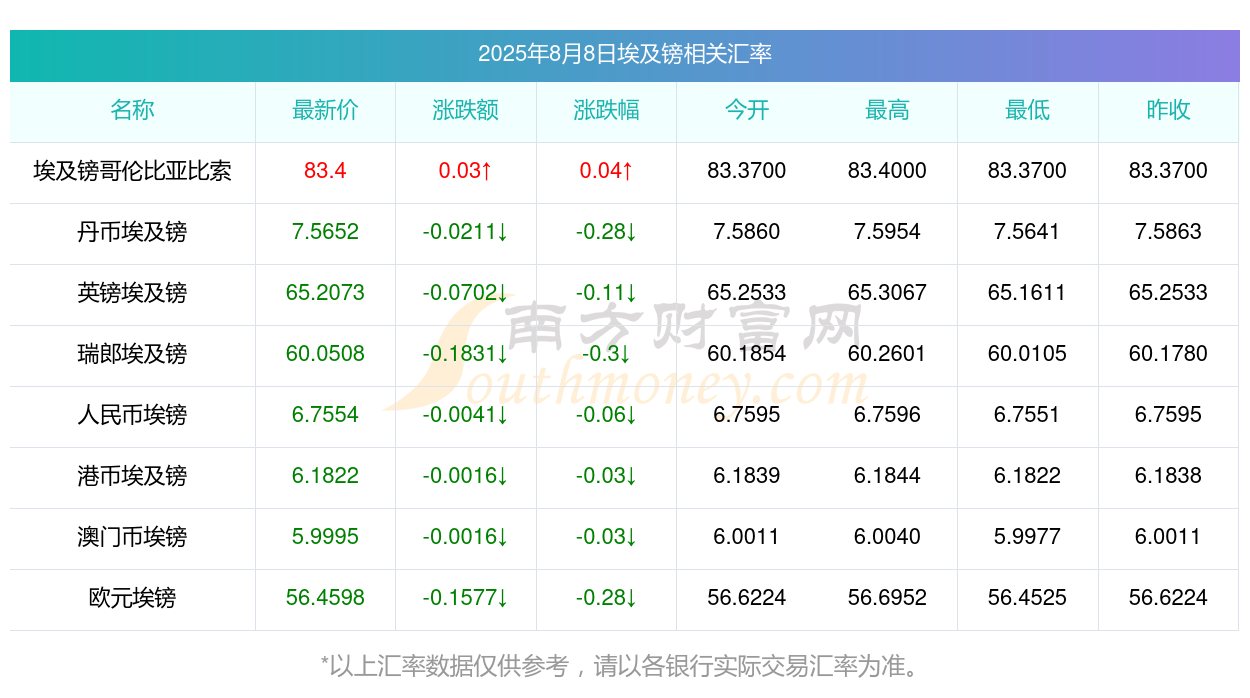Click the latest price 7.5652

pyautogui.click(x=325, y=232)
